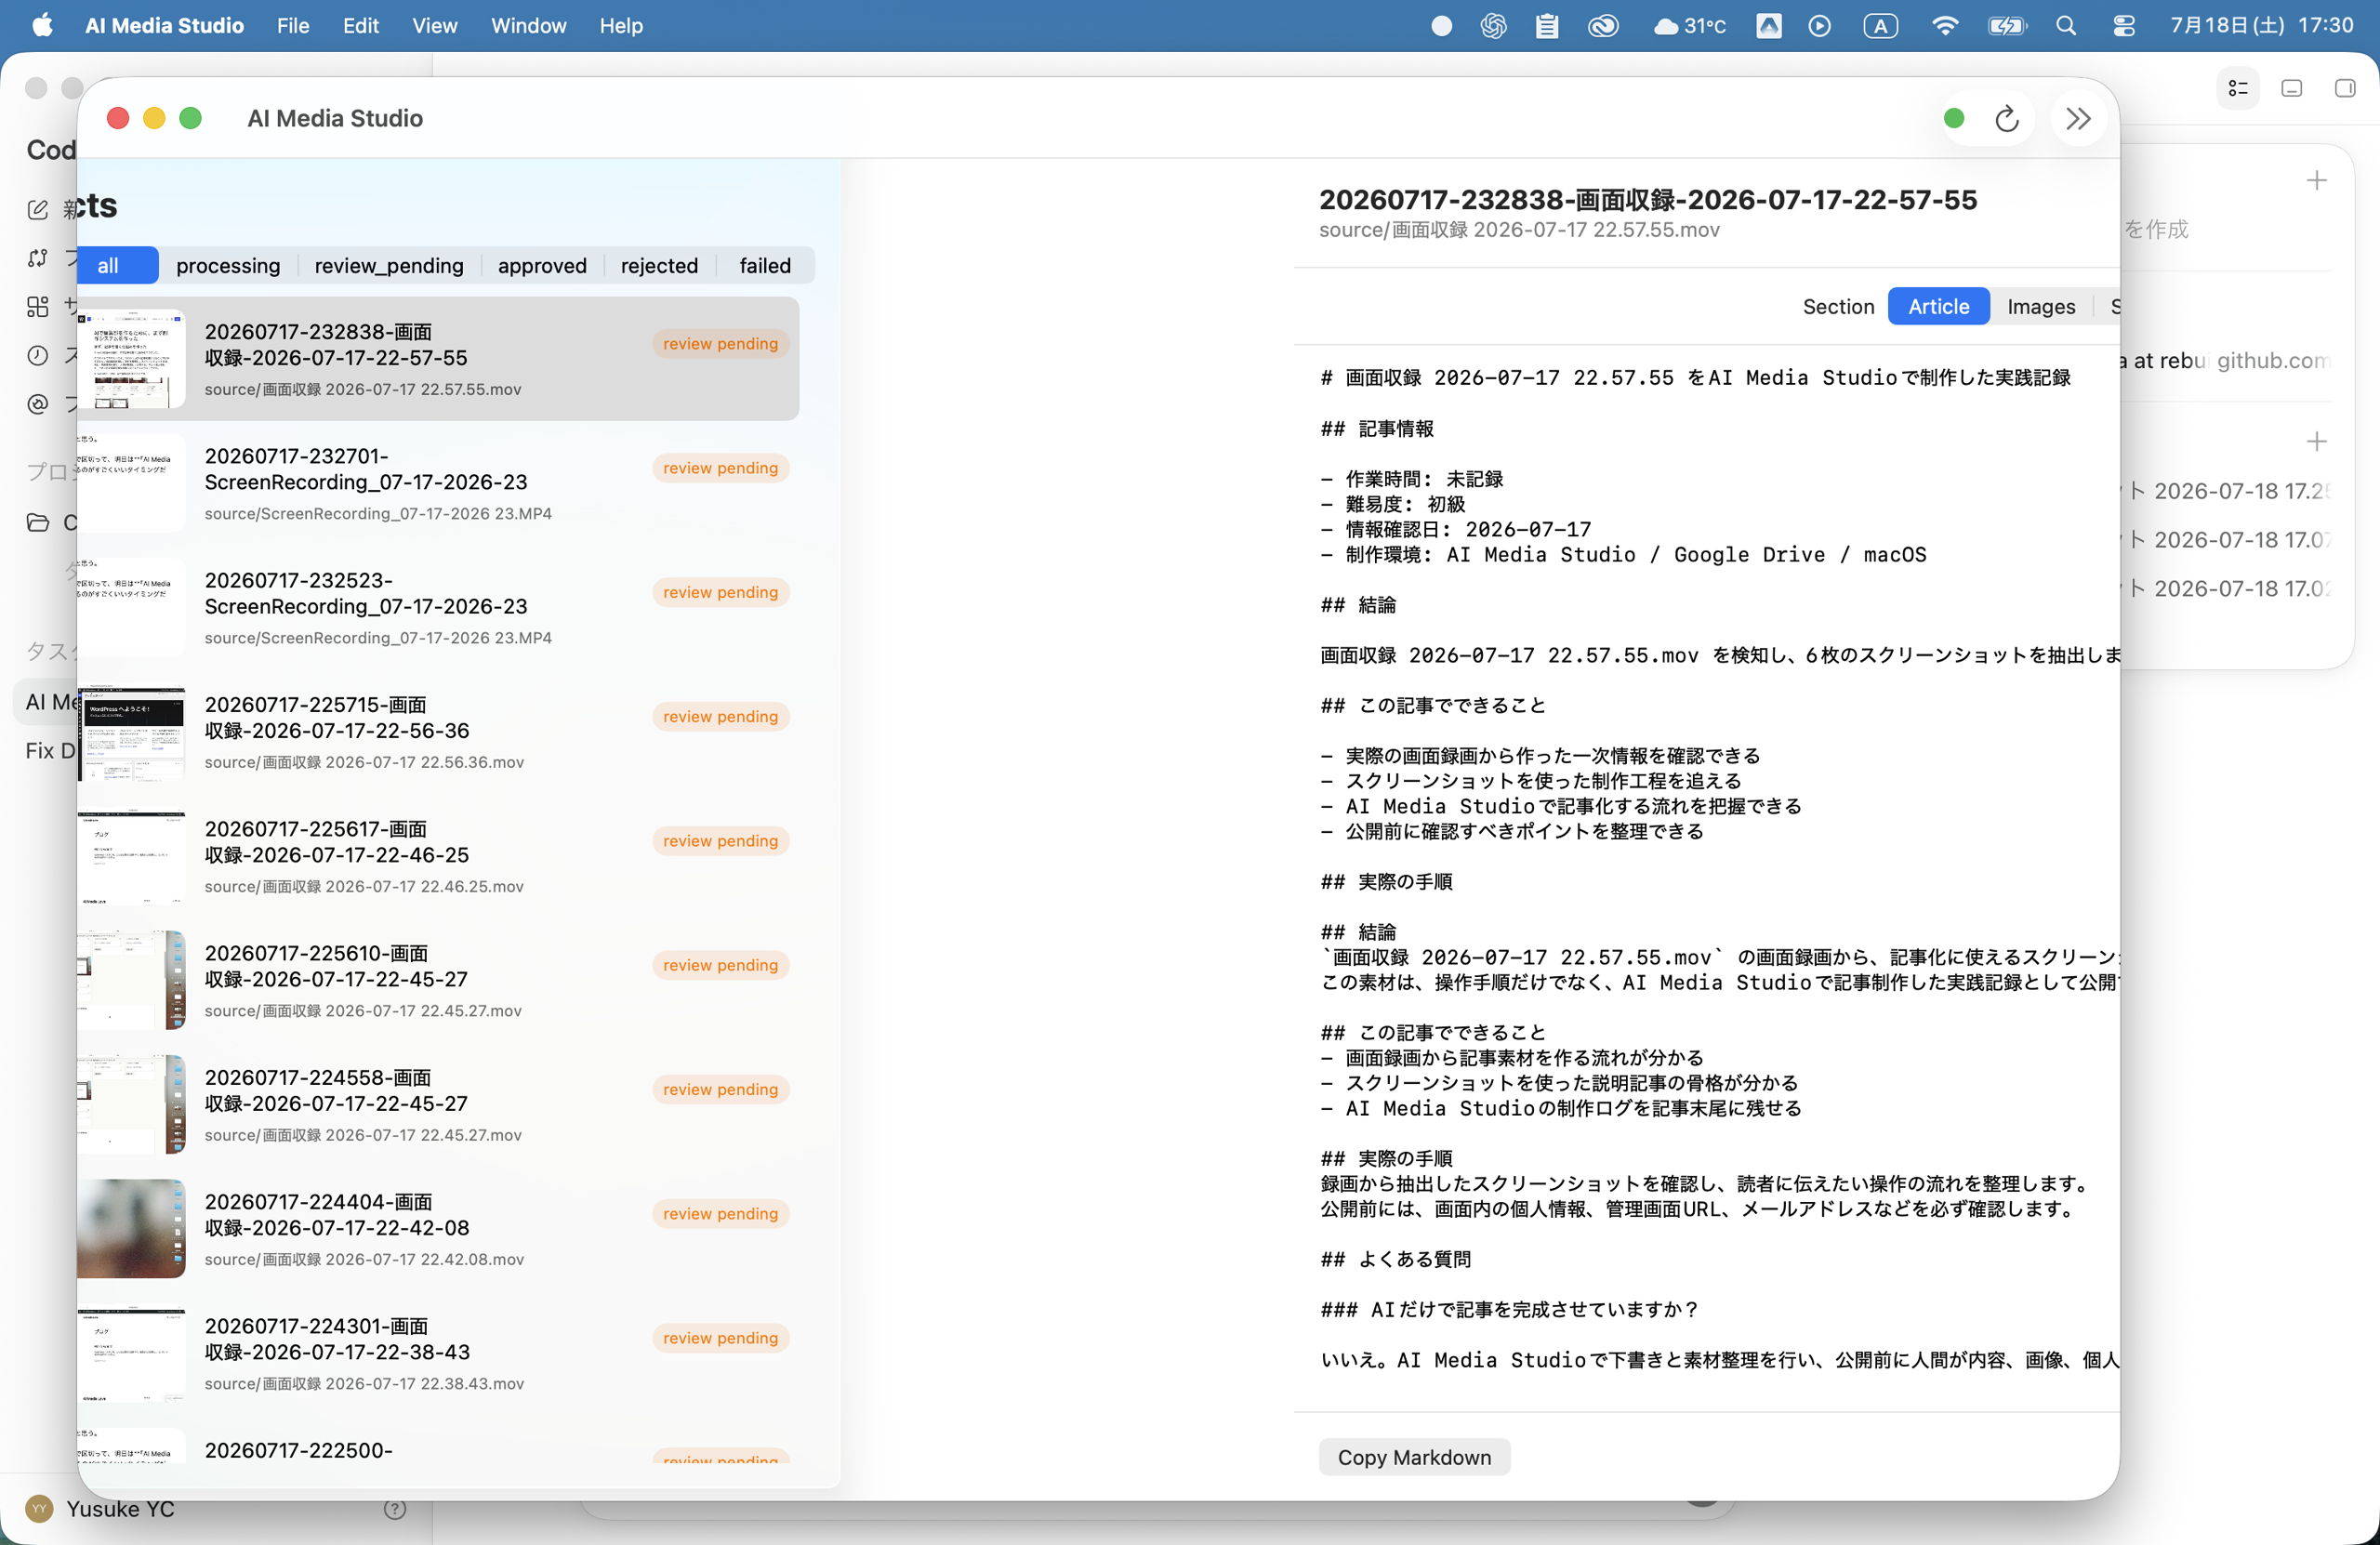Screen dimensions: 2380x1545
Task: Click the 31°C weather menu bar item
Action: (x=1690, y=26)
